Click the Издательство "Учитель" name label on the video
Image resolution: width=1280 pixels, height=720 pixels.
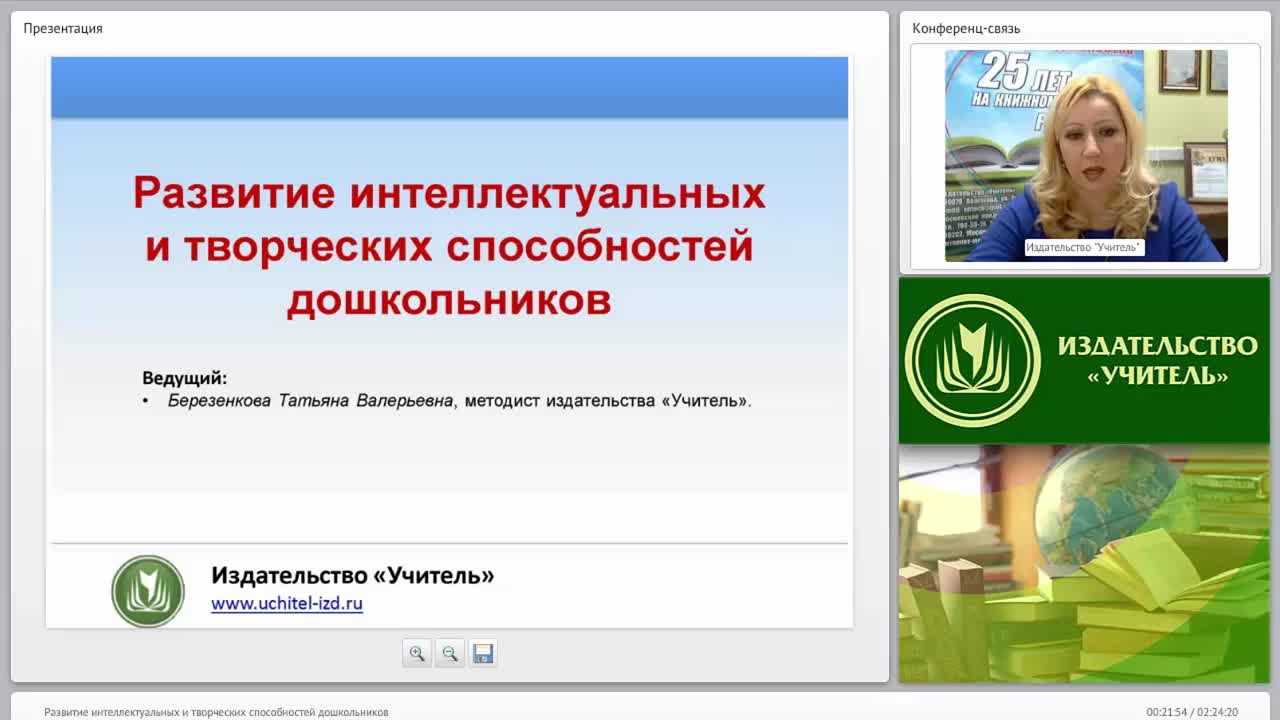[1084, 247]
